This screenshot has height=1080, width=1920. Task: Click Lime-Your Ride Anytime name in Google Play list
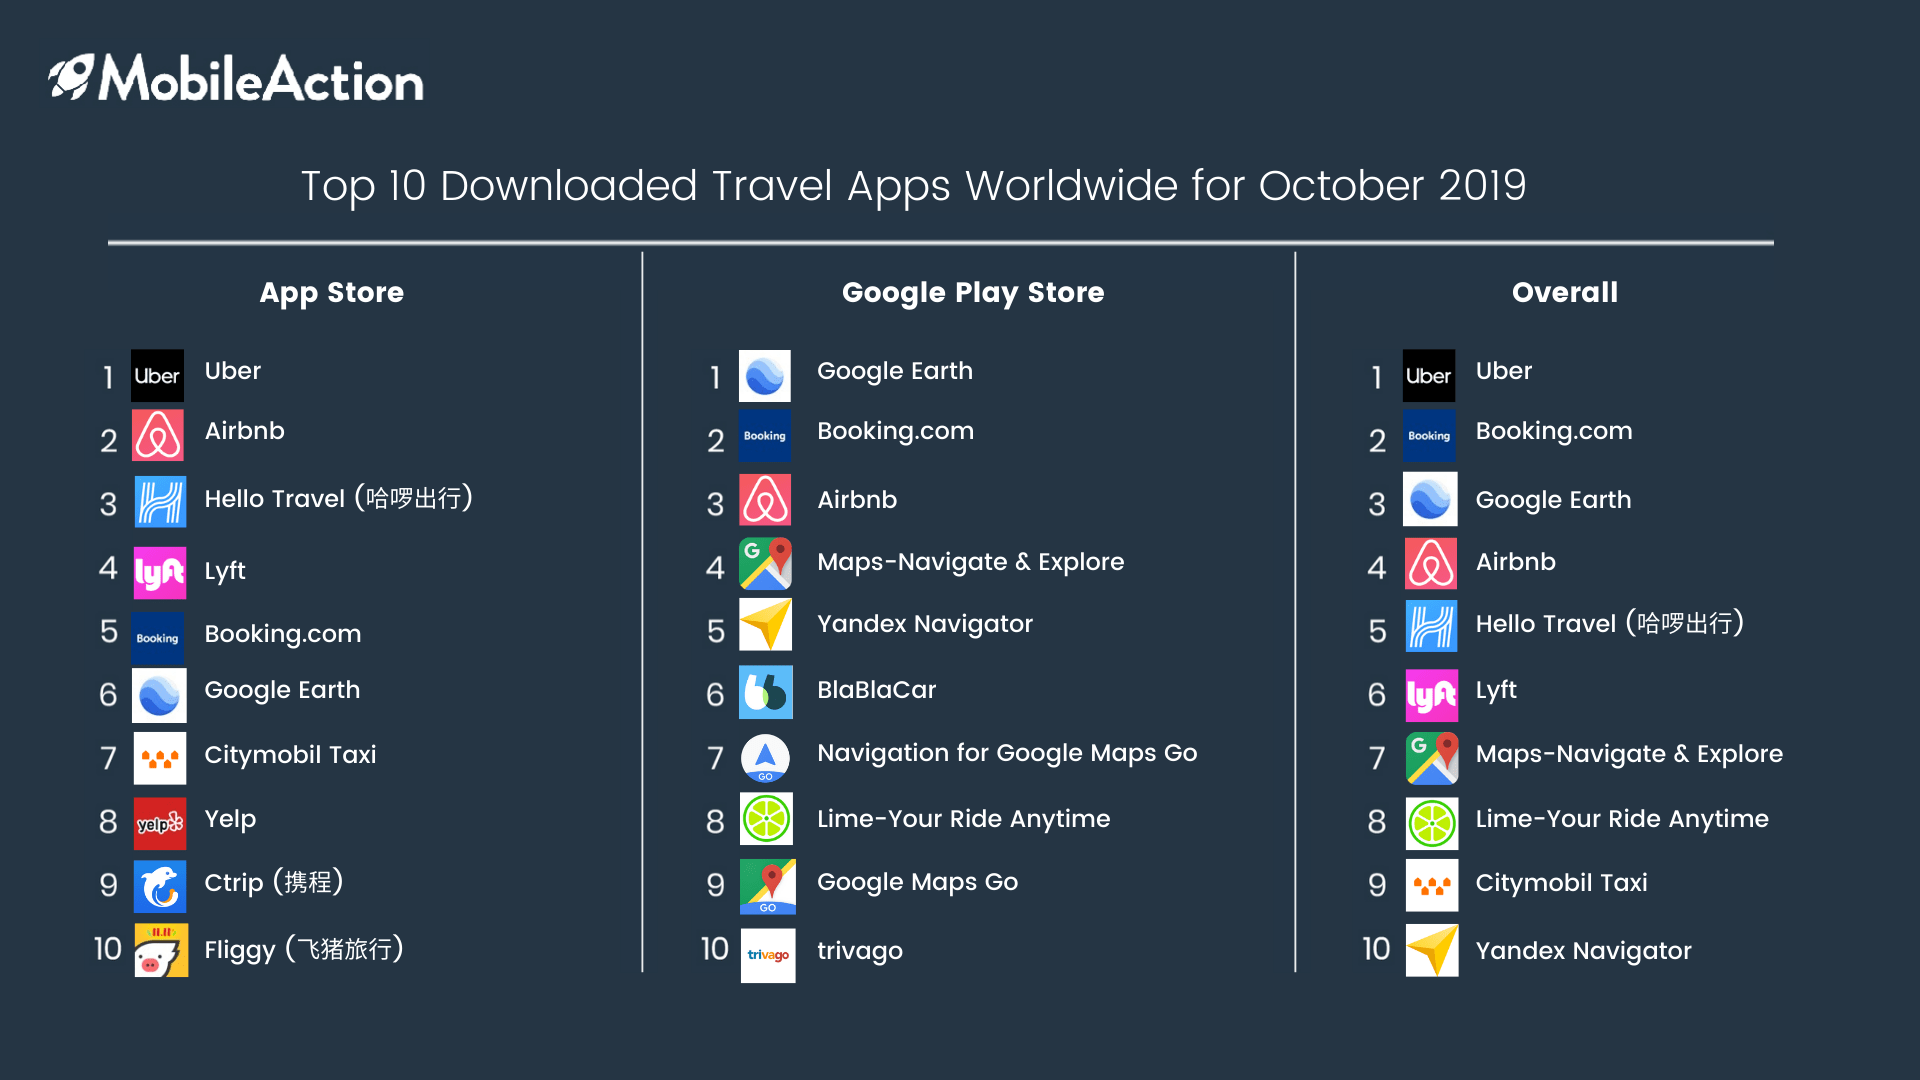964,819
